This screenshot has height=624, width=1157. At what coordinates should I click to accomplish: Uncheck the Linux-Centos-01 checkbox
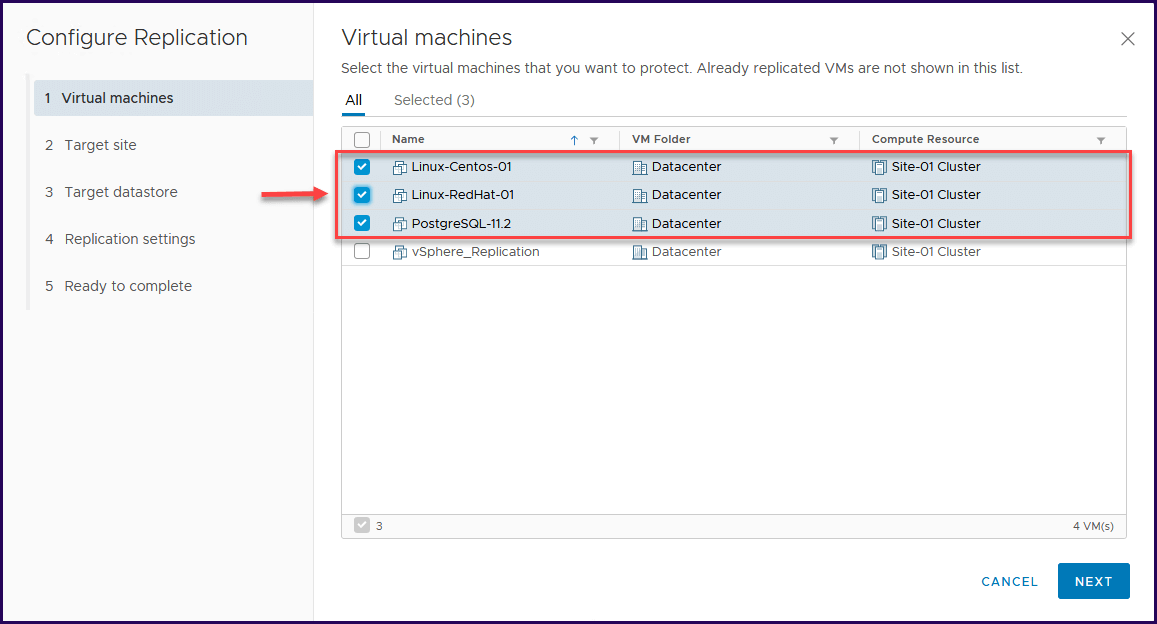point(362,167)
